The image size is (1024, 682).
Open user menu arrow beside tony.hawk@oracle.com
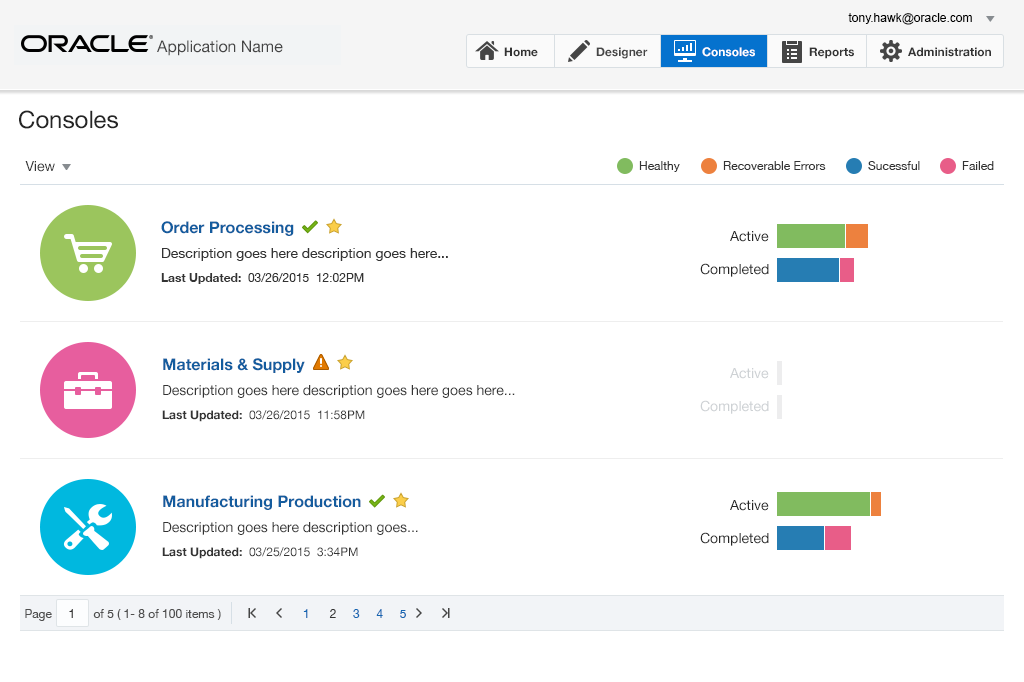990,19
